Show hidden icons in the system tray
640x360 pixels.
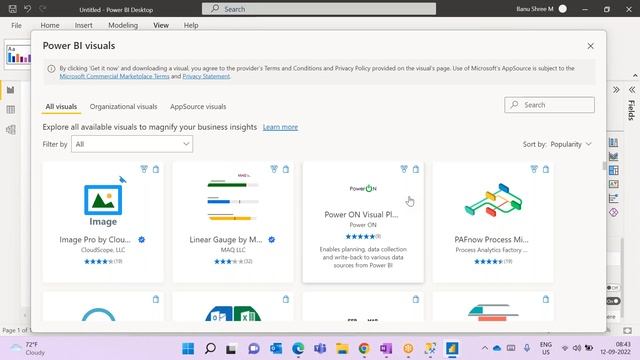[484, 348]
